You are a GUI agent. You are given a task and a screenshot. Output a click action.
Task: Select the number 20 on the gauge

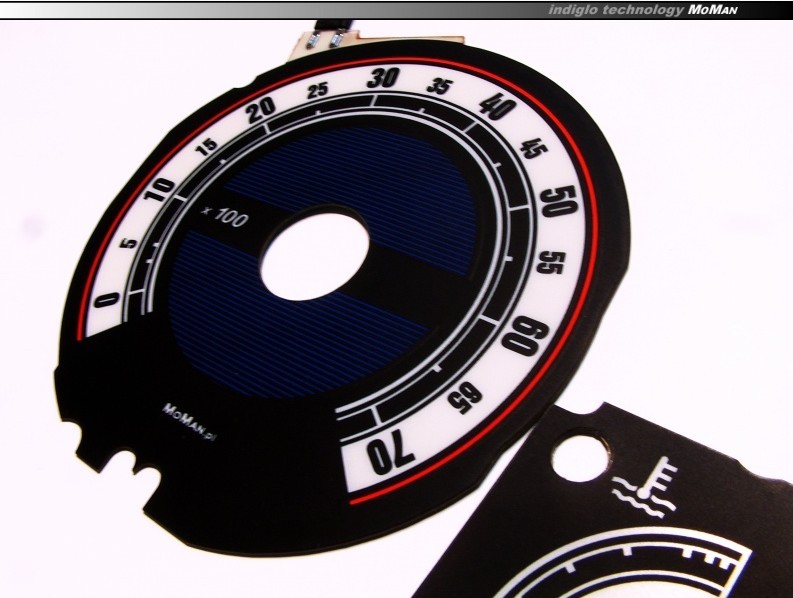[x=260, y=110]
